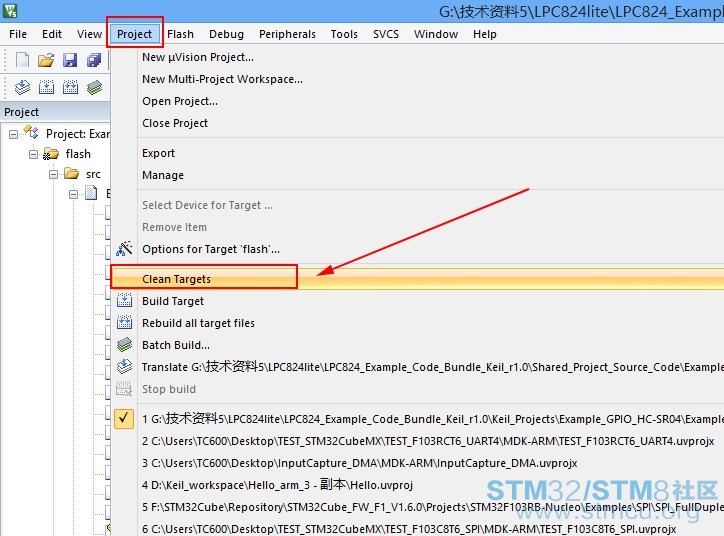Click the Options for Target wand icon

pyautogui.click(x=124, y=249)
